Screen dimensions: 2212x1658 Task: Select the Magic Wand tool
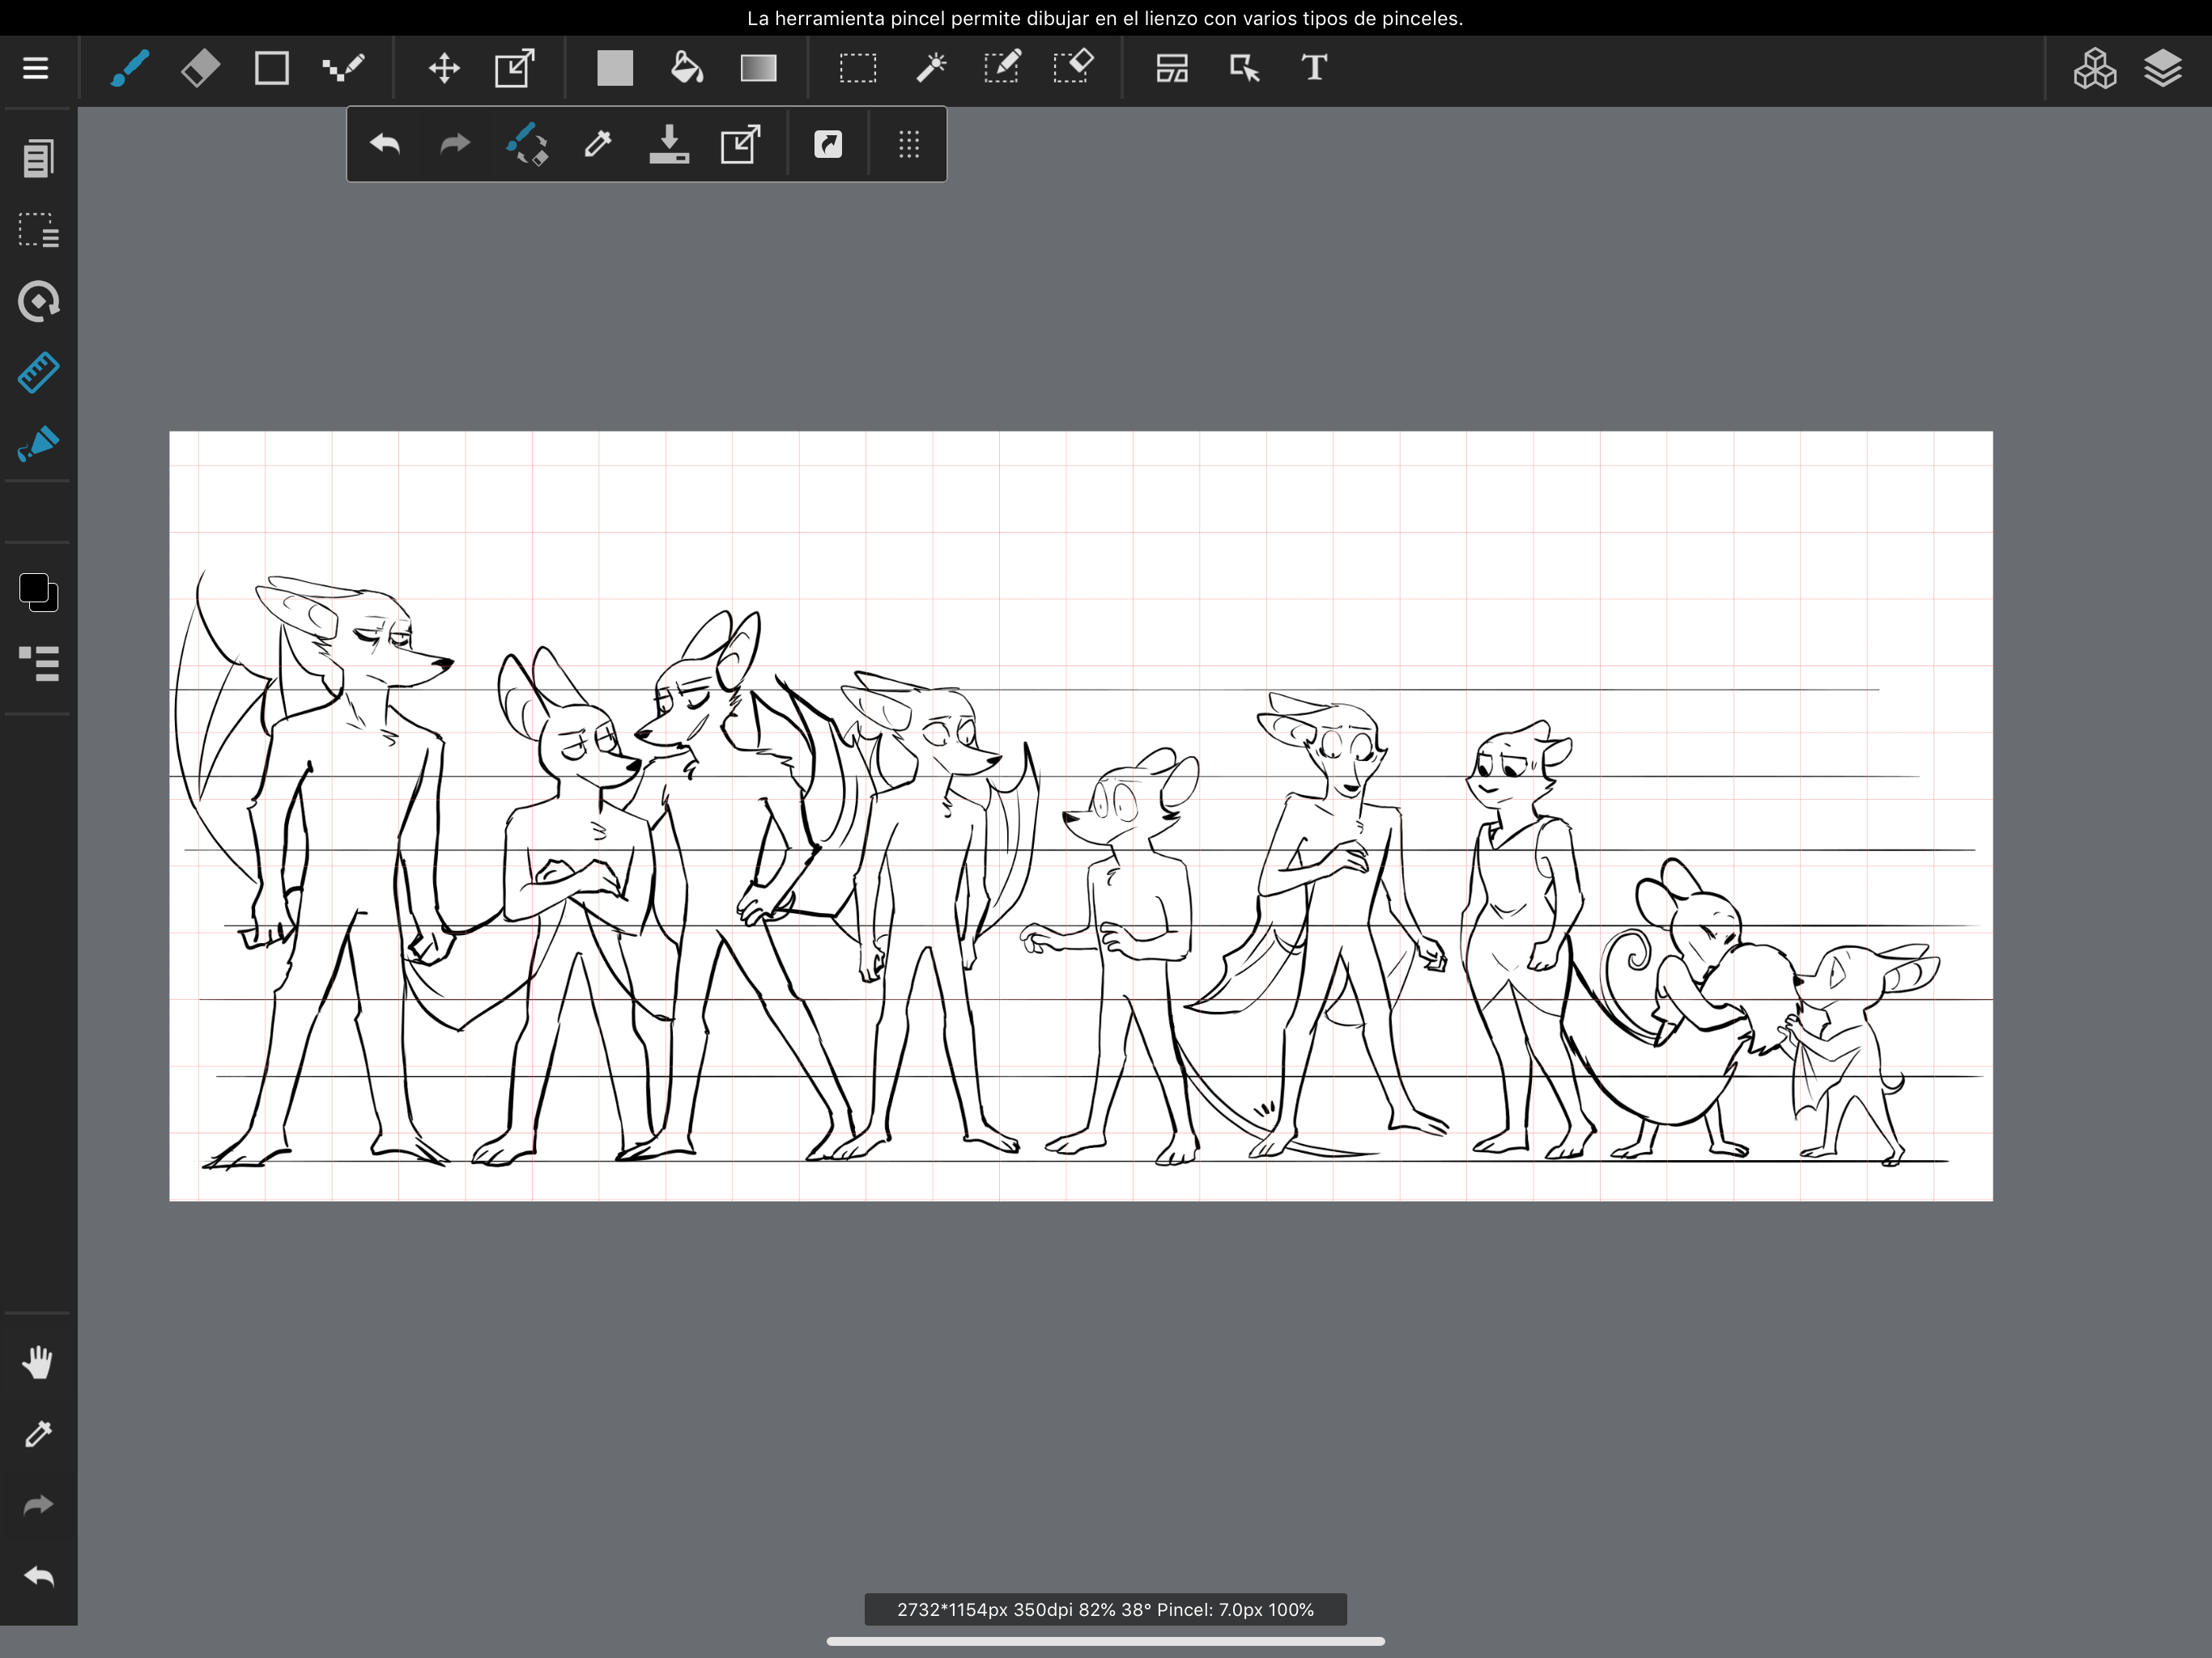[x=930, y=68]
